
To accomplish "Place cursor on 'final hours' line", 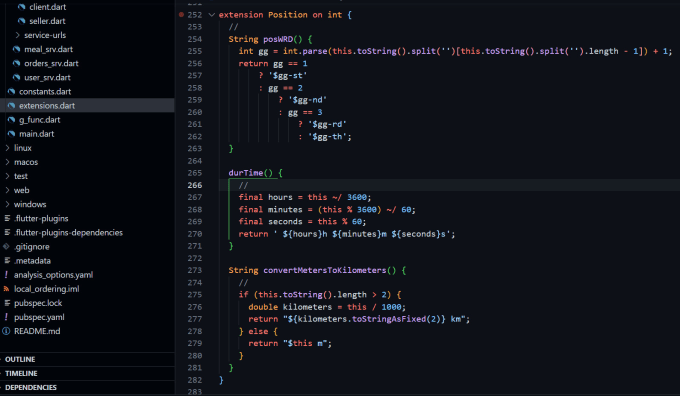I will [304, 197].
